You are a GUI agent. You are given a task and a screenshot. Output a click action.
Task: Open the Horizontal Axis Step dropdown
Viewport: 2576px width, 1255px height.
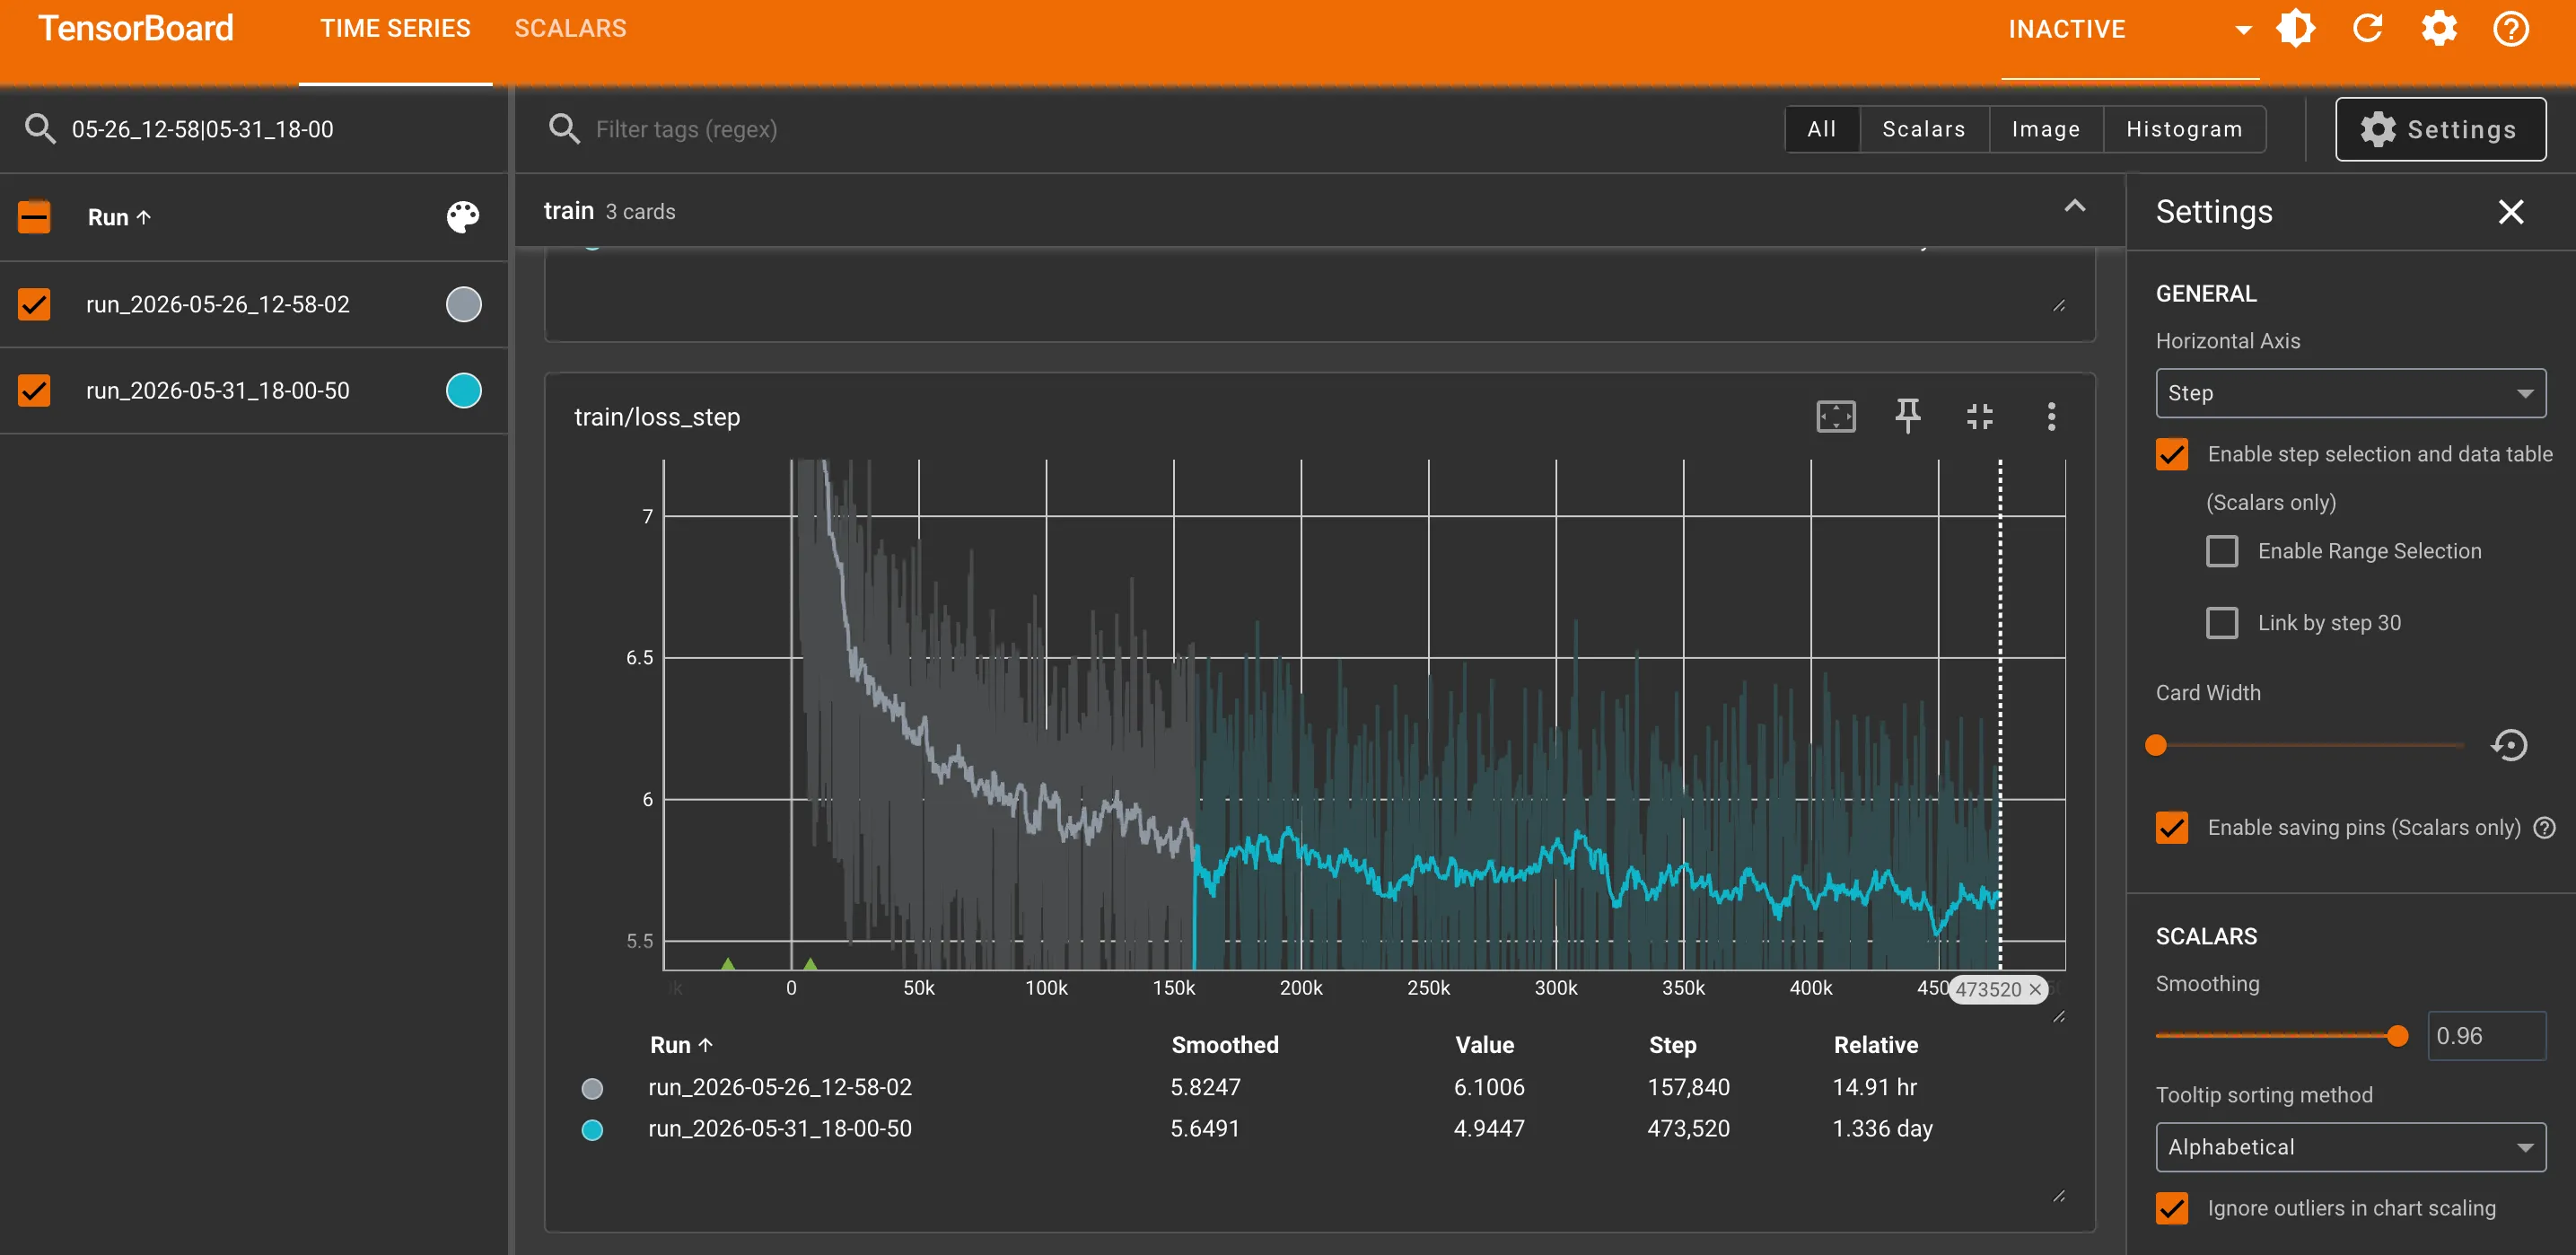pos(2350,393)
